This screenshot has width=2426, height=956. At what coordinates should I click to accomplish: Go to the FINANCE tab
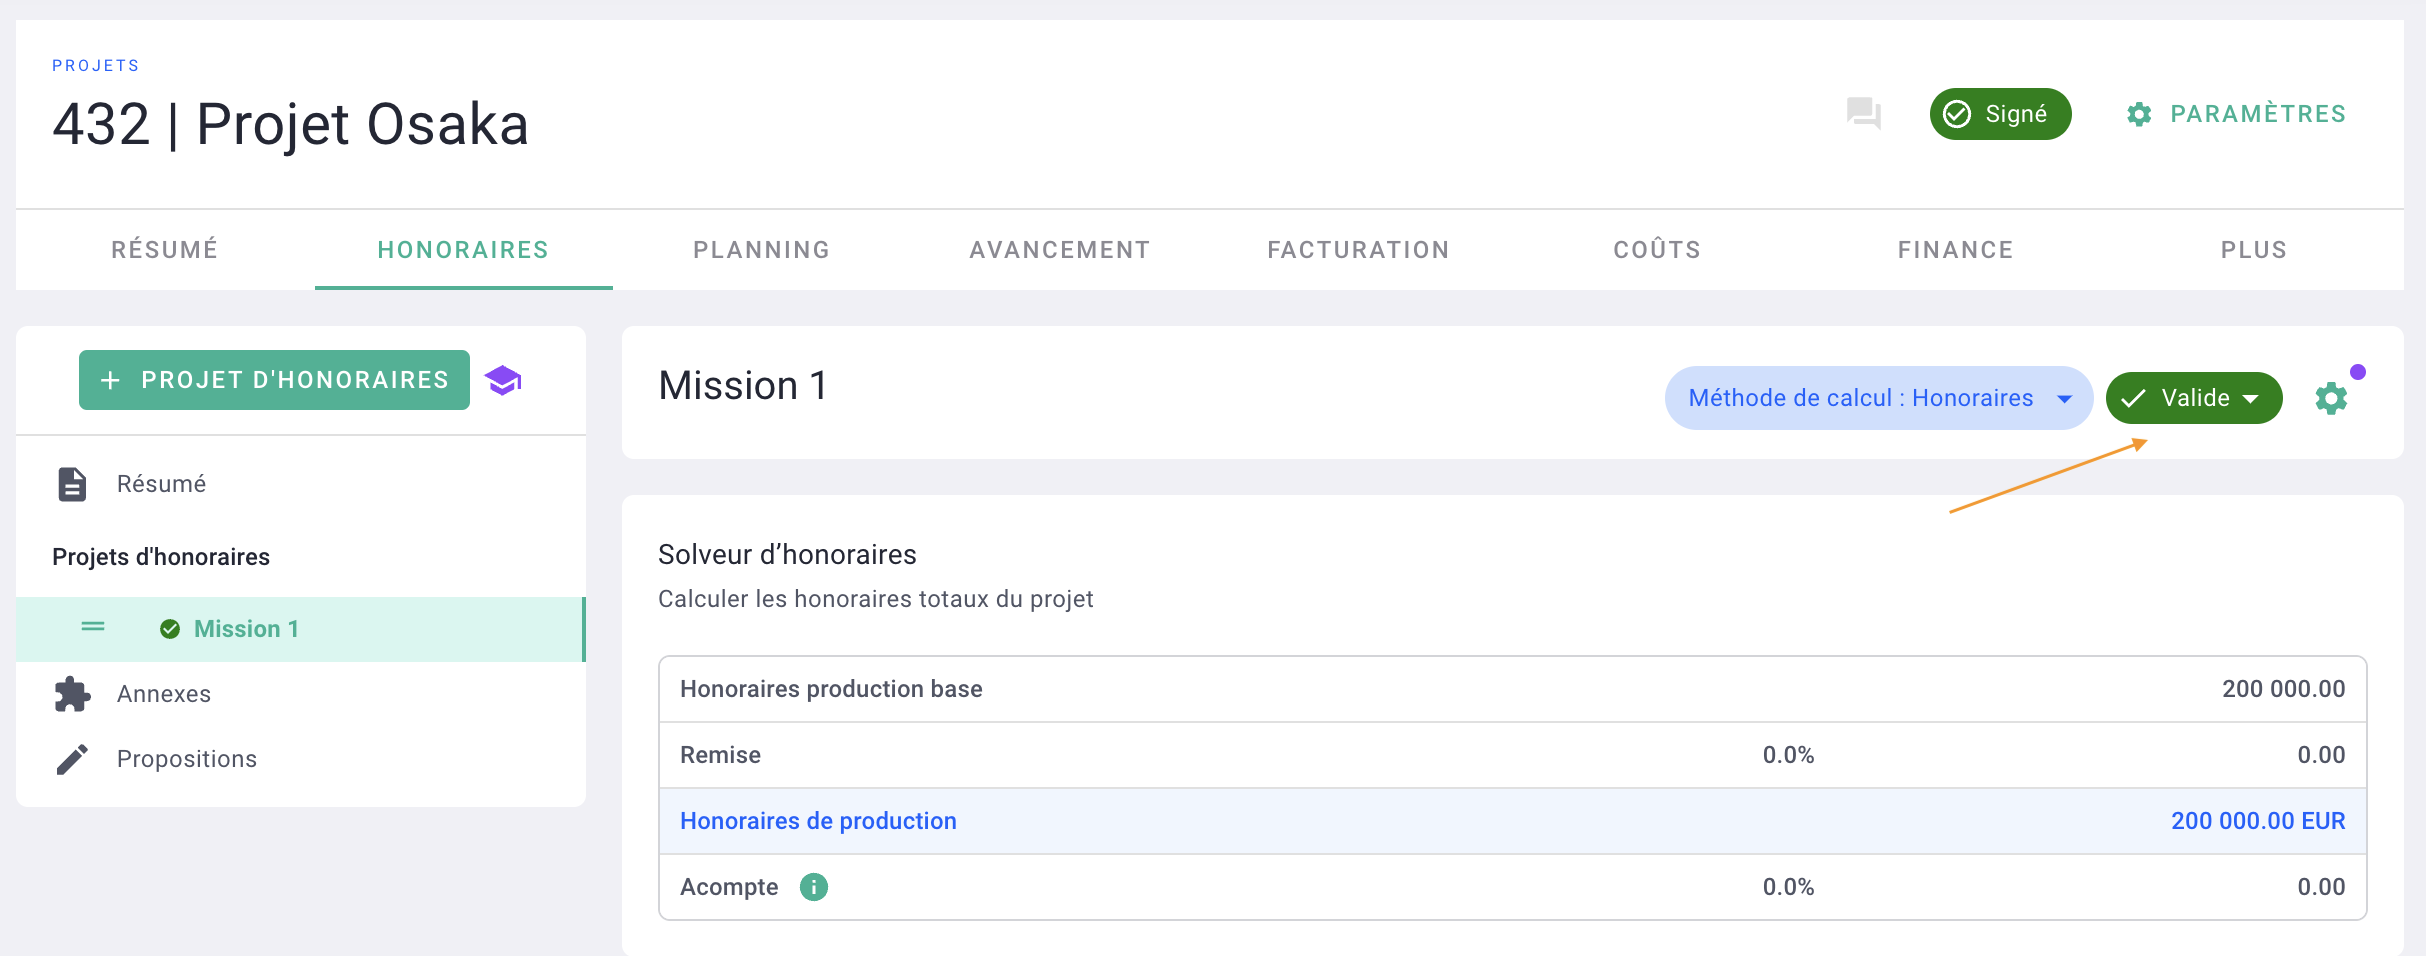[1955, 250]
